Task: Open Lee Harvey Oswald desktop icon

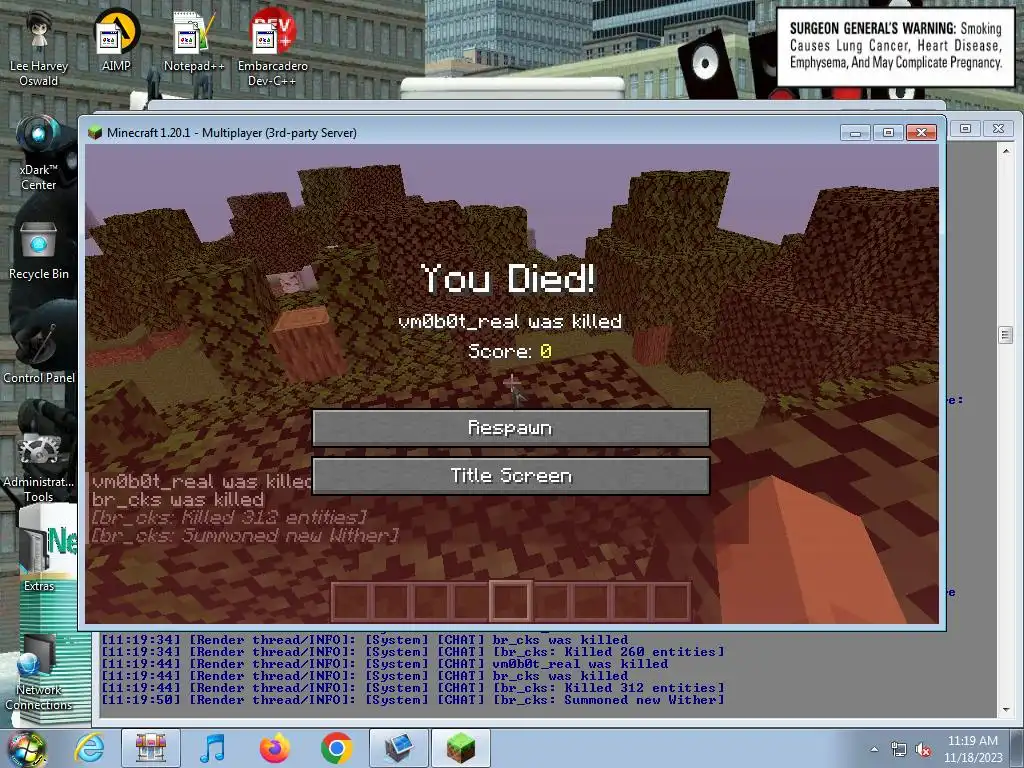Action: click(39, 49)
